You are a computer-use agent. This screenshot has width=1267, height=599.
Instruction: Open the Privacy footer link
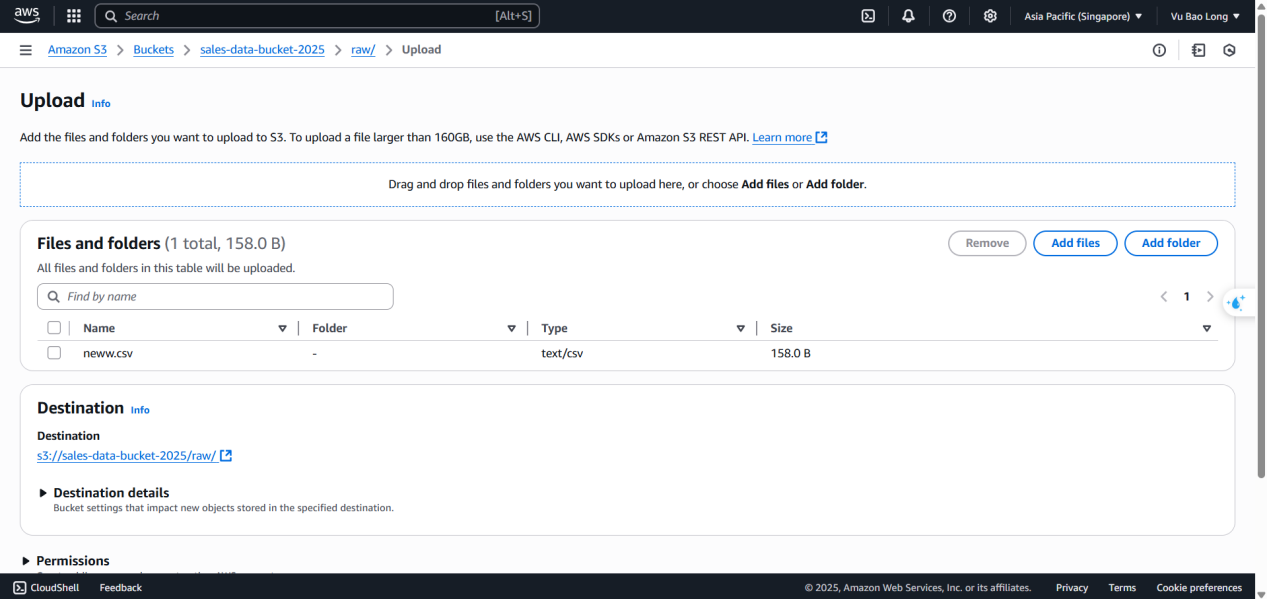coord(1072,588)
